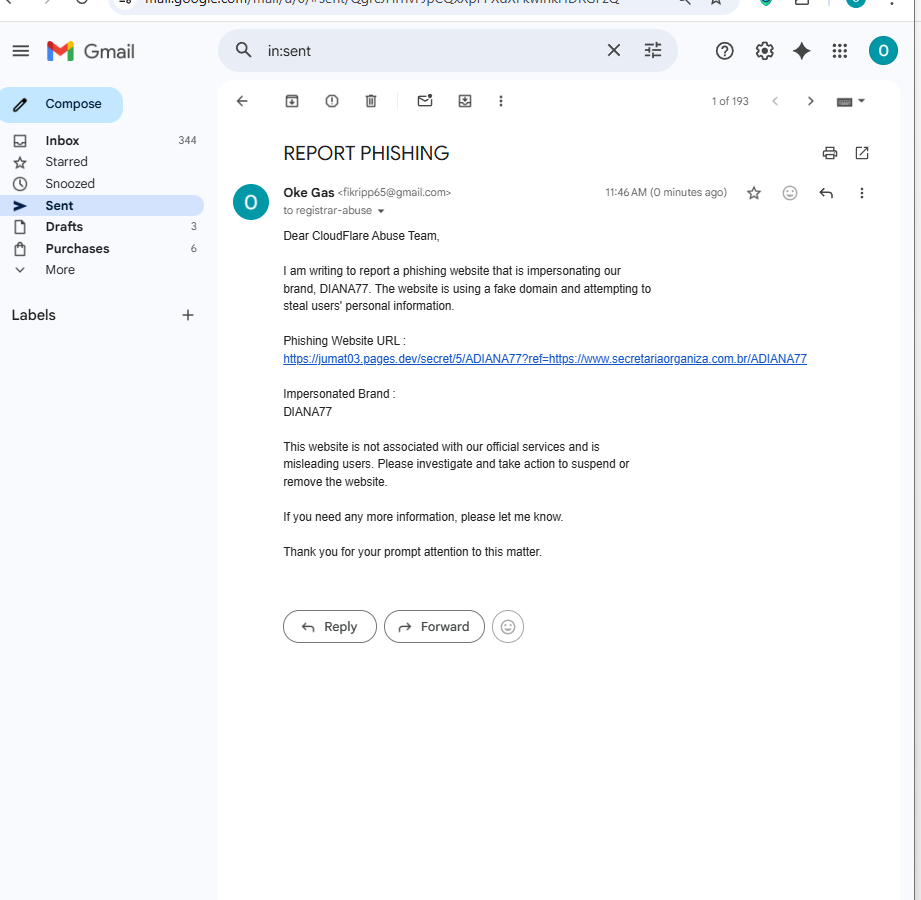This screenshot has width=921, height=900.
Task: Click the Reply button below message
Action: (x=330, y=626)
